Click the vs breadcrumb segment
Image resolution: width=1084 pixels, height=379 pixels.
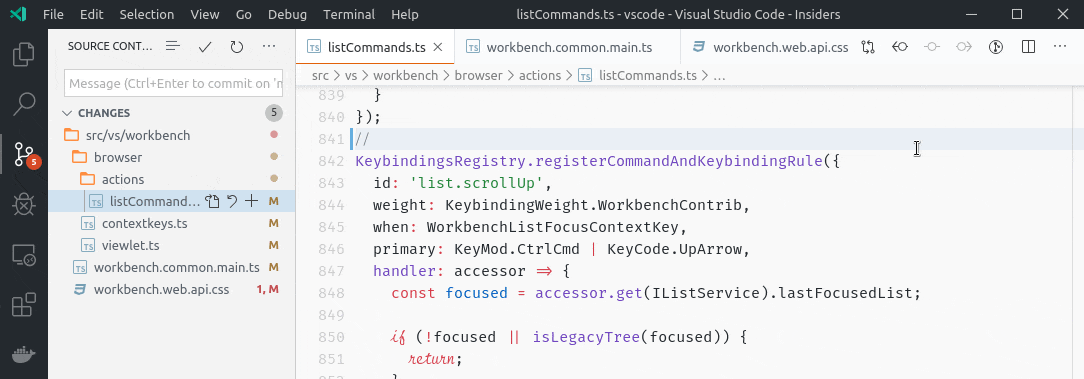(351, 75)
